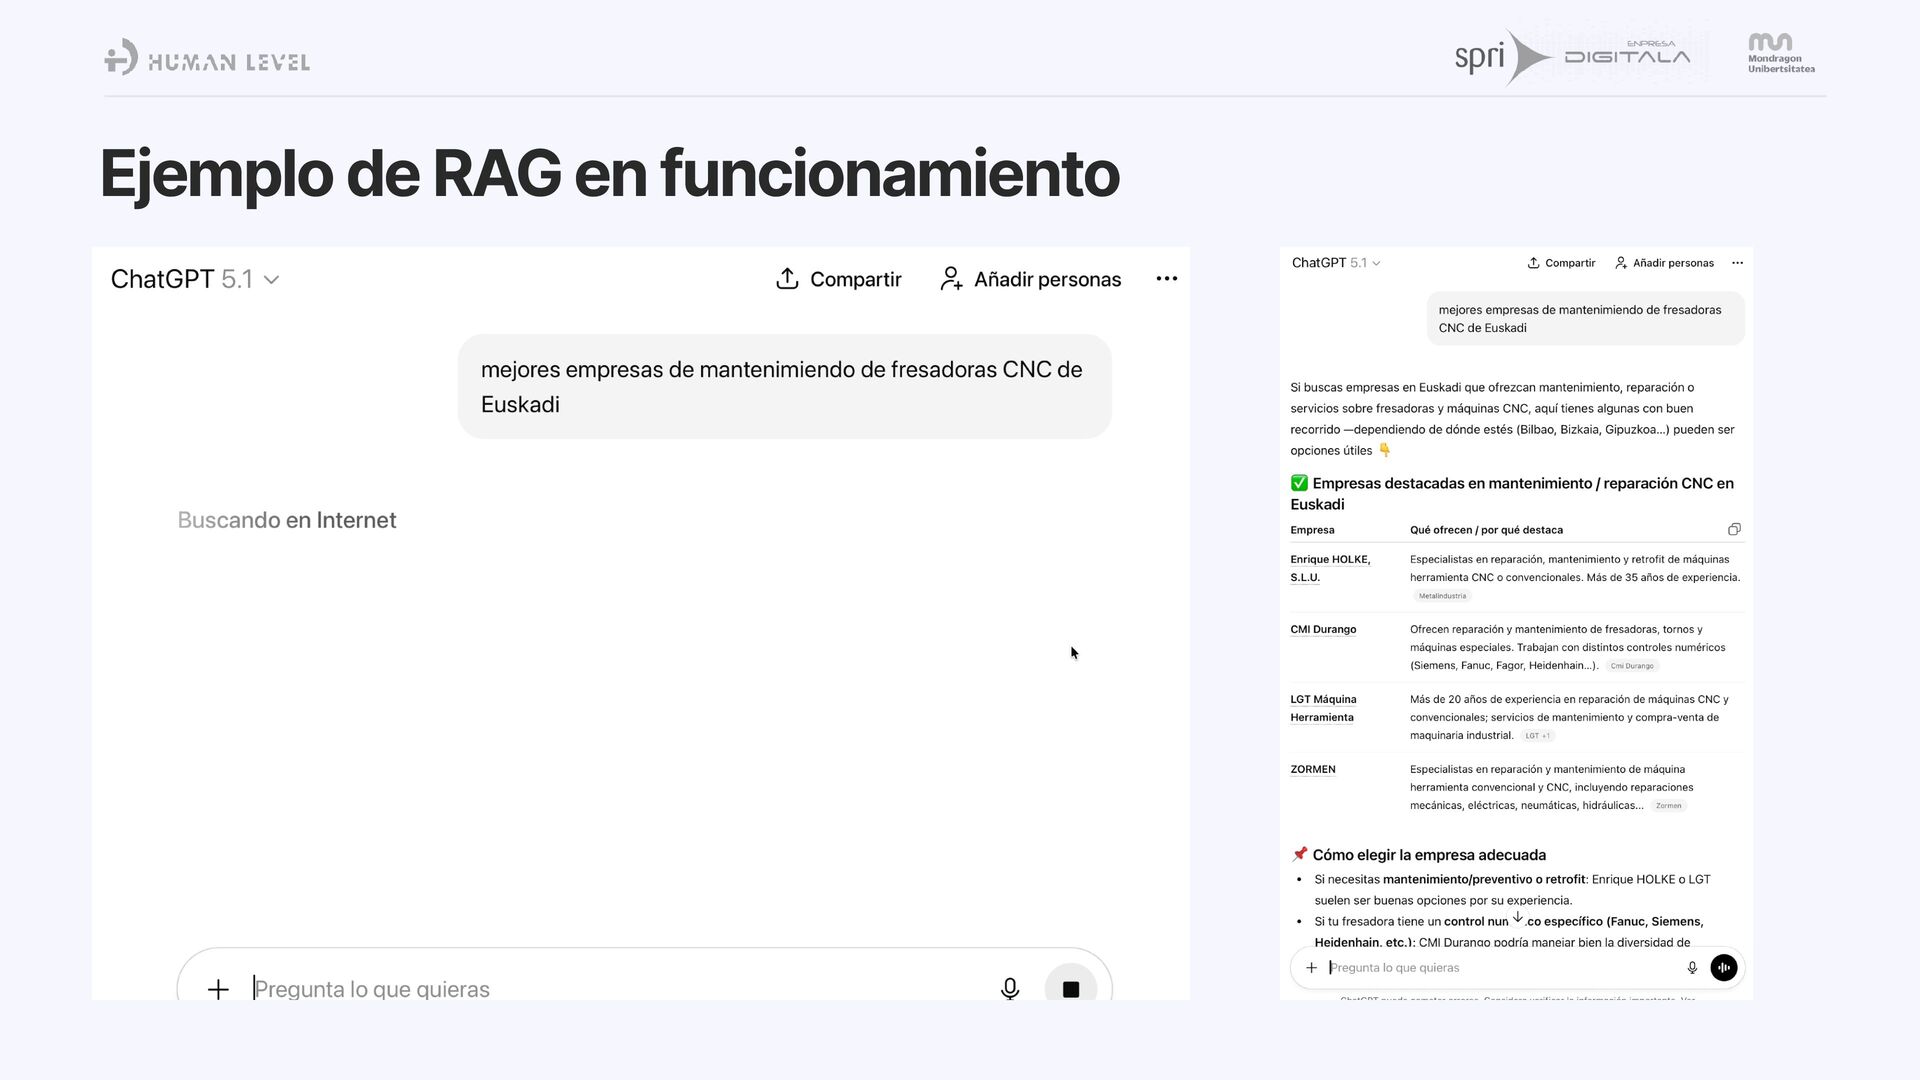Open the three-dots menu in large chat
1920x1080 pixels.
1166,279
